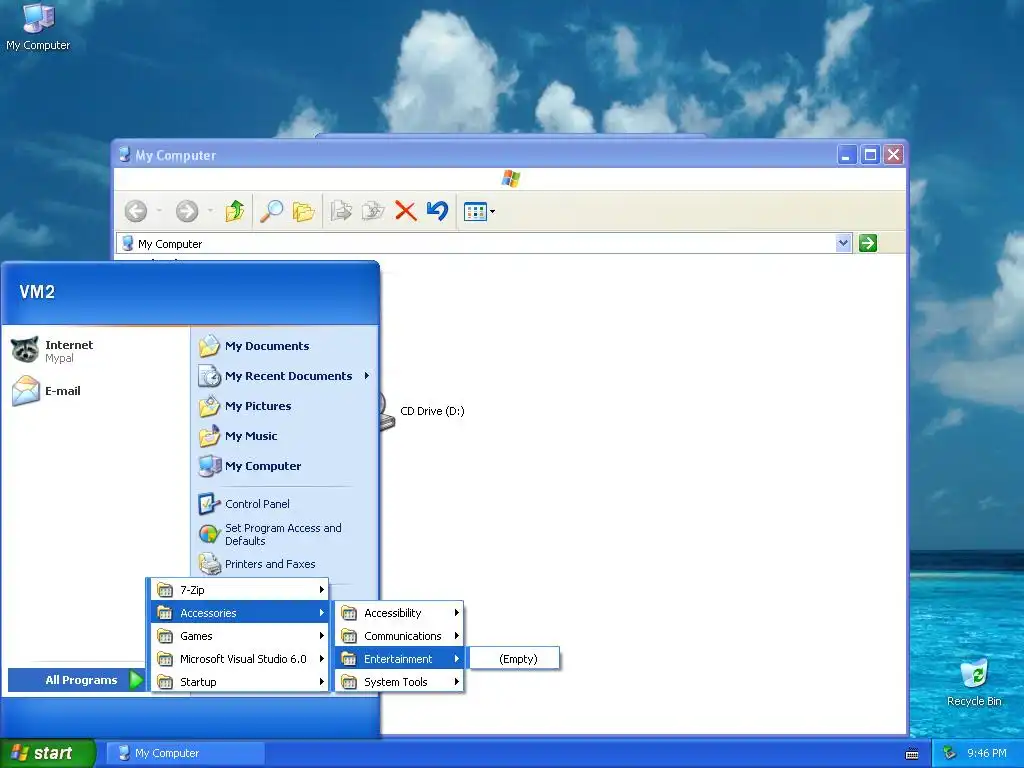Click the 9:46 PM clock

pyautogui.click(x=987, y=753)
